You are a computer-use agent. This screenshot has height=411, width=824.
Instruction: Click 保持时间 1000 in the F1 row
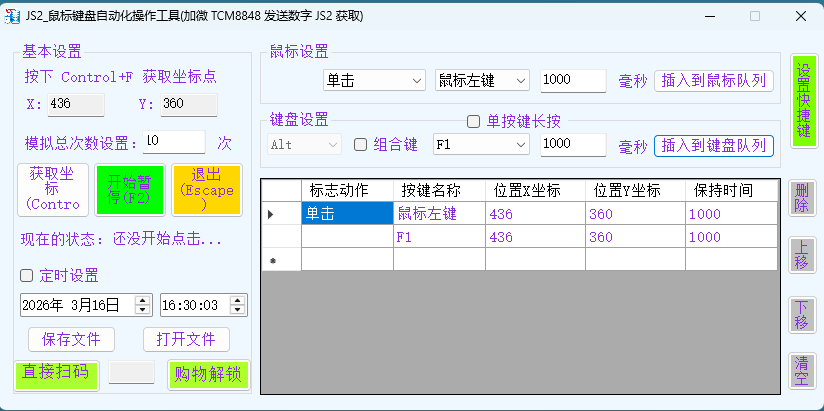point(732,237)
